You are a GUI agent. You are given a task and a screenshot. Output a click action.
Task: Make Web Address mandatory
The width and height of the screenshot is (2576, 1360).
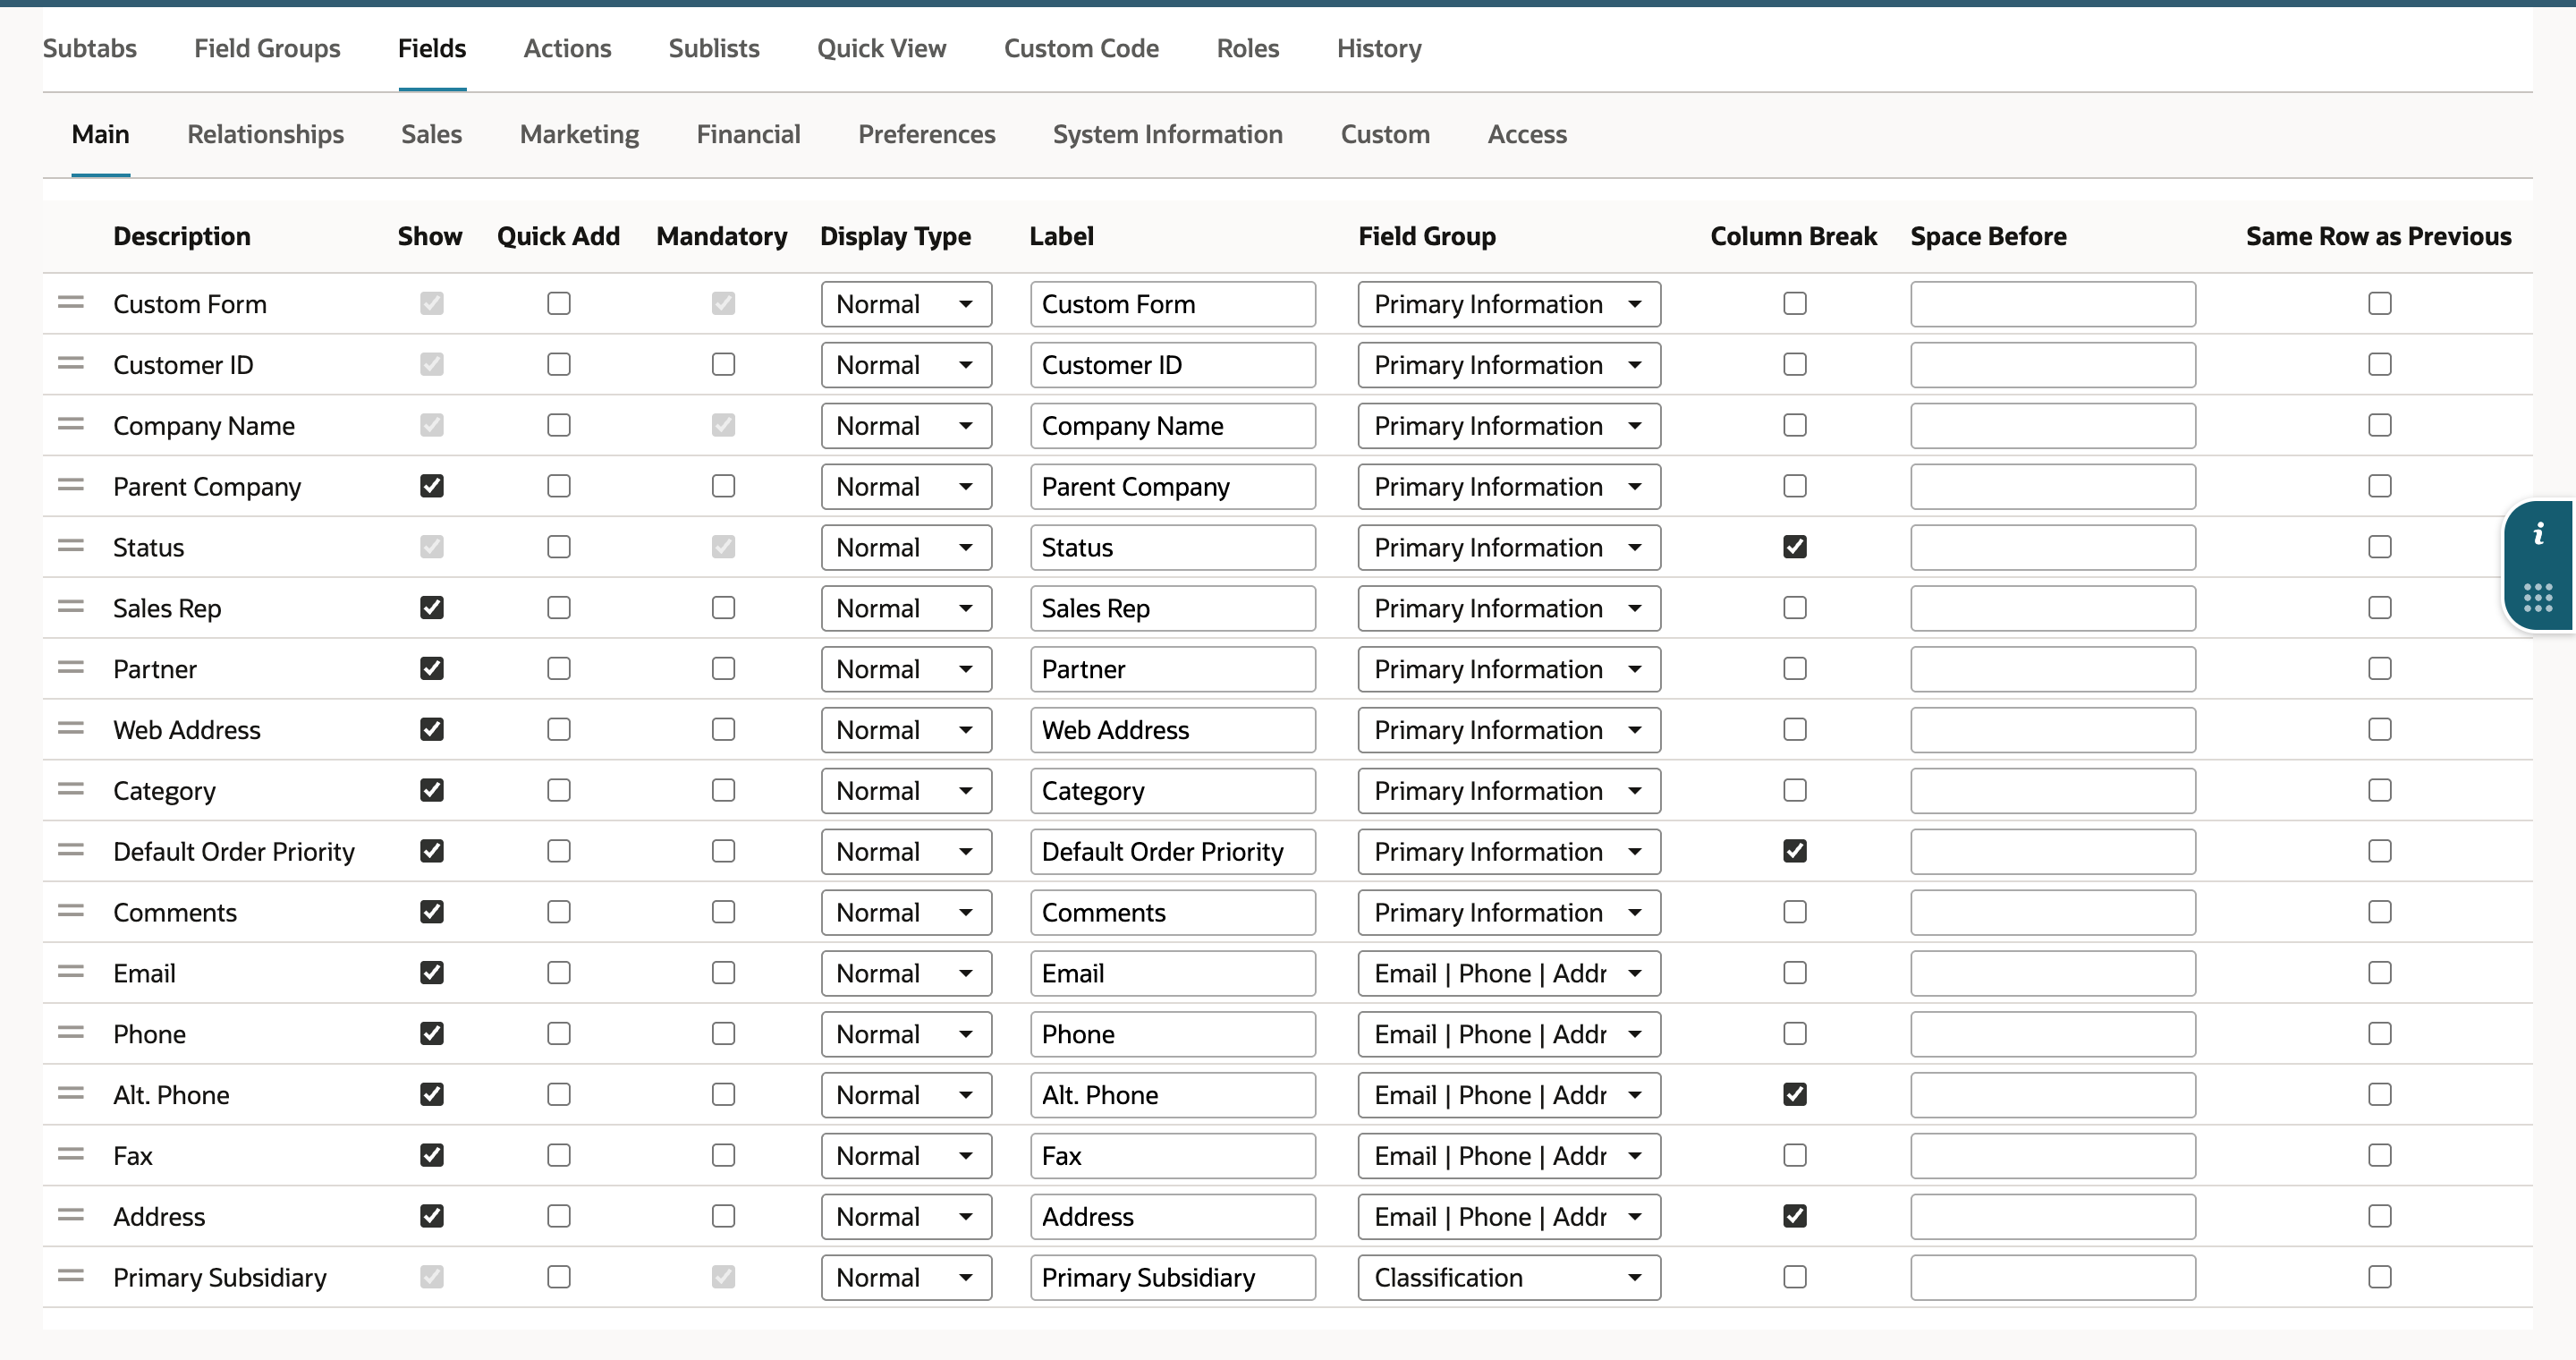tap(723, 730)
